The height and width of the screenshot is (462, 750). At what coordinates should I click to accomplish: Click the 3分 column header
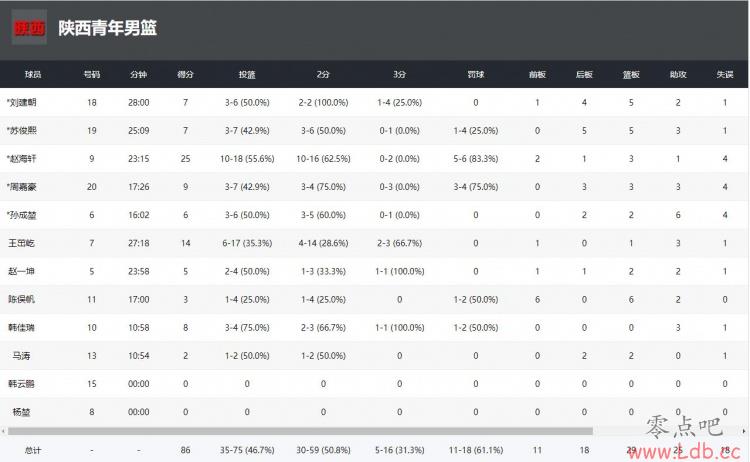click(399, 74)
